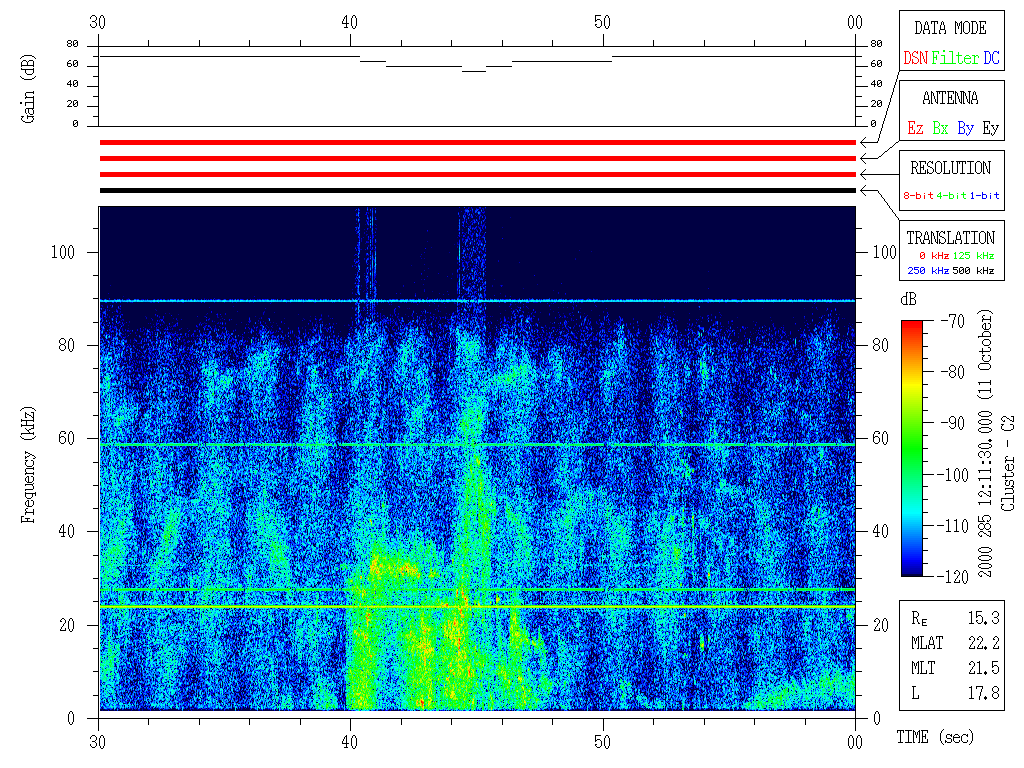Click the DATA MODE legend title
The height and width of the screenshot is (768, 1024).
click(950, 28)
